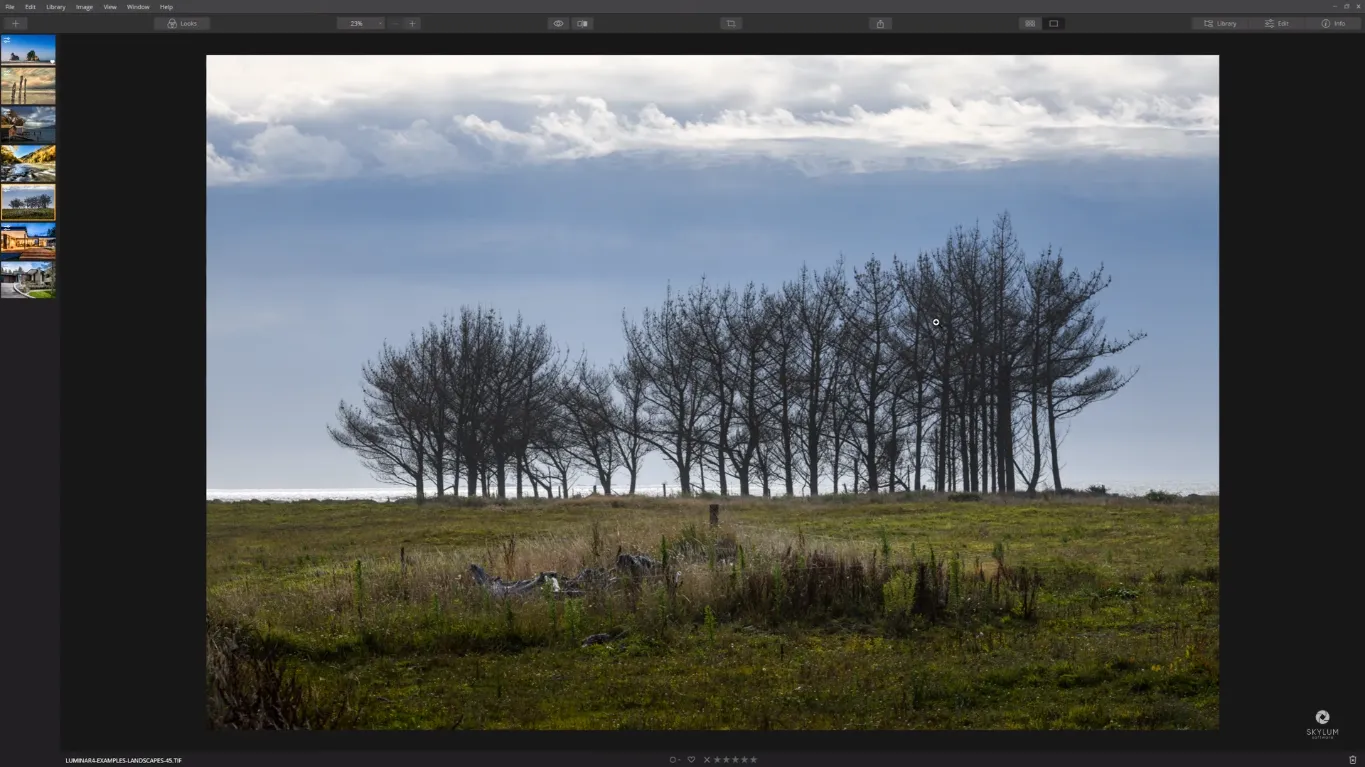Screen dimensions: 1365x767
Task: Open the Image menu
Action: 84,7
